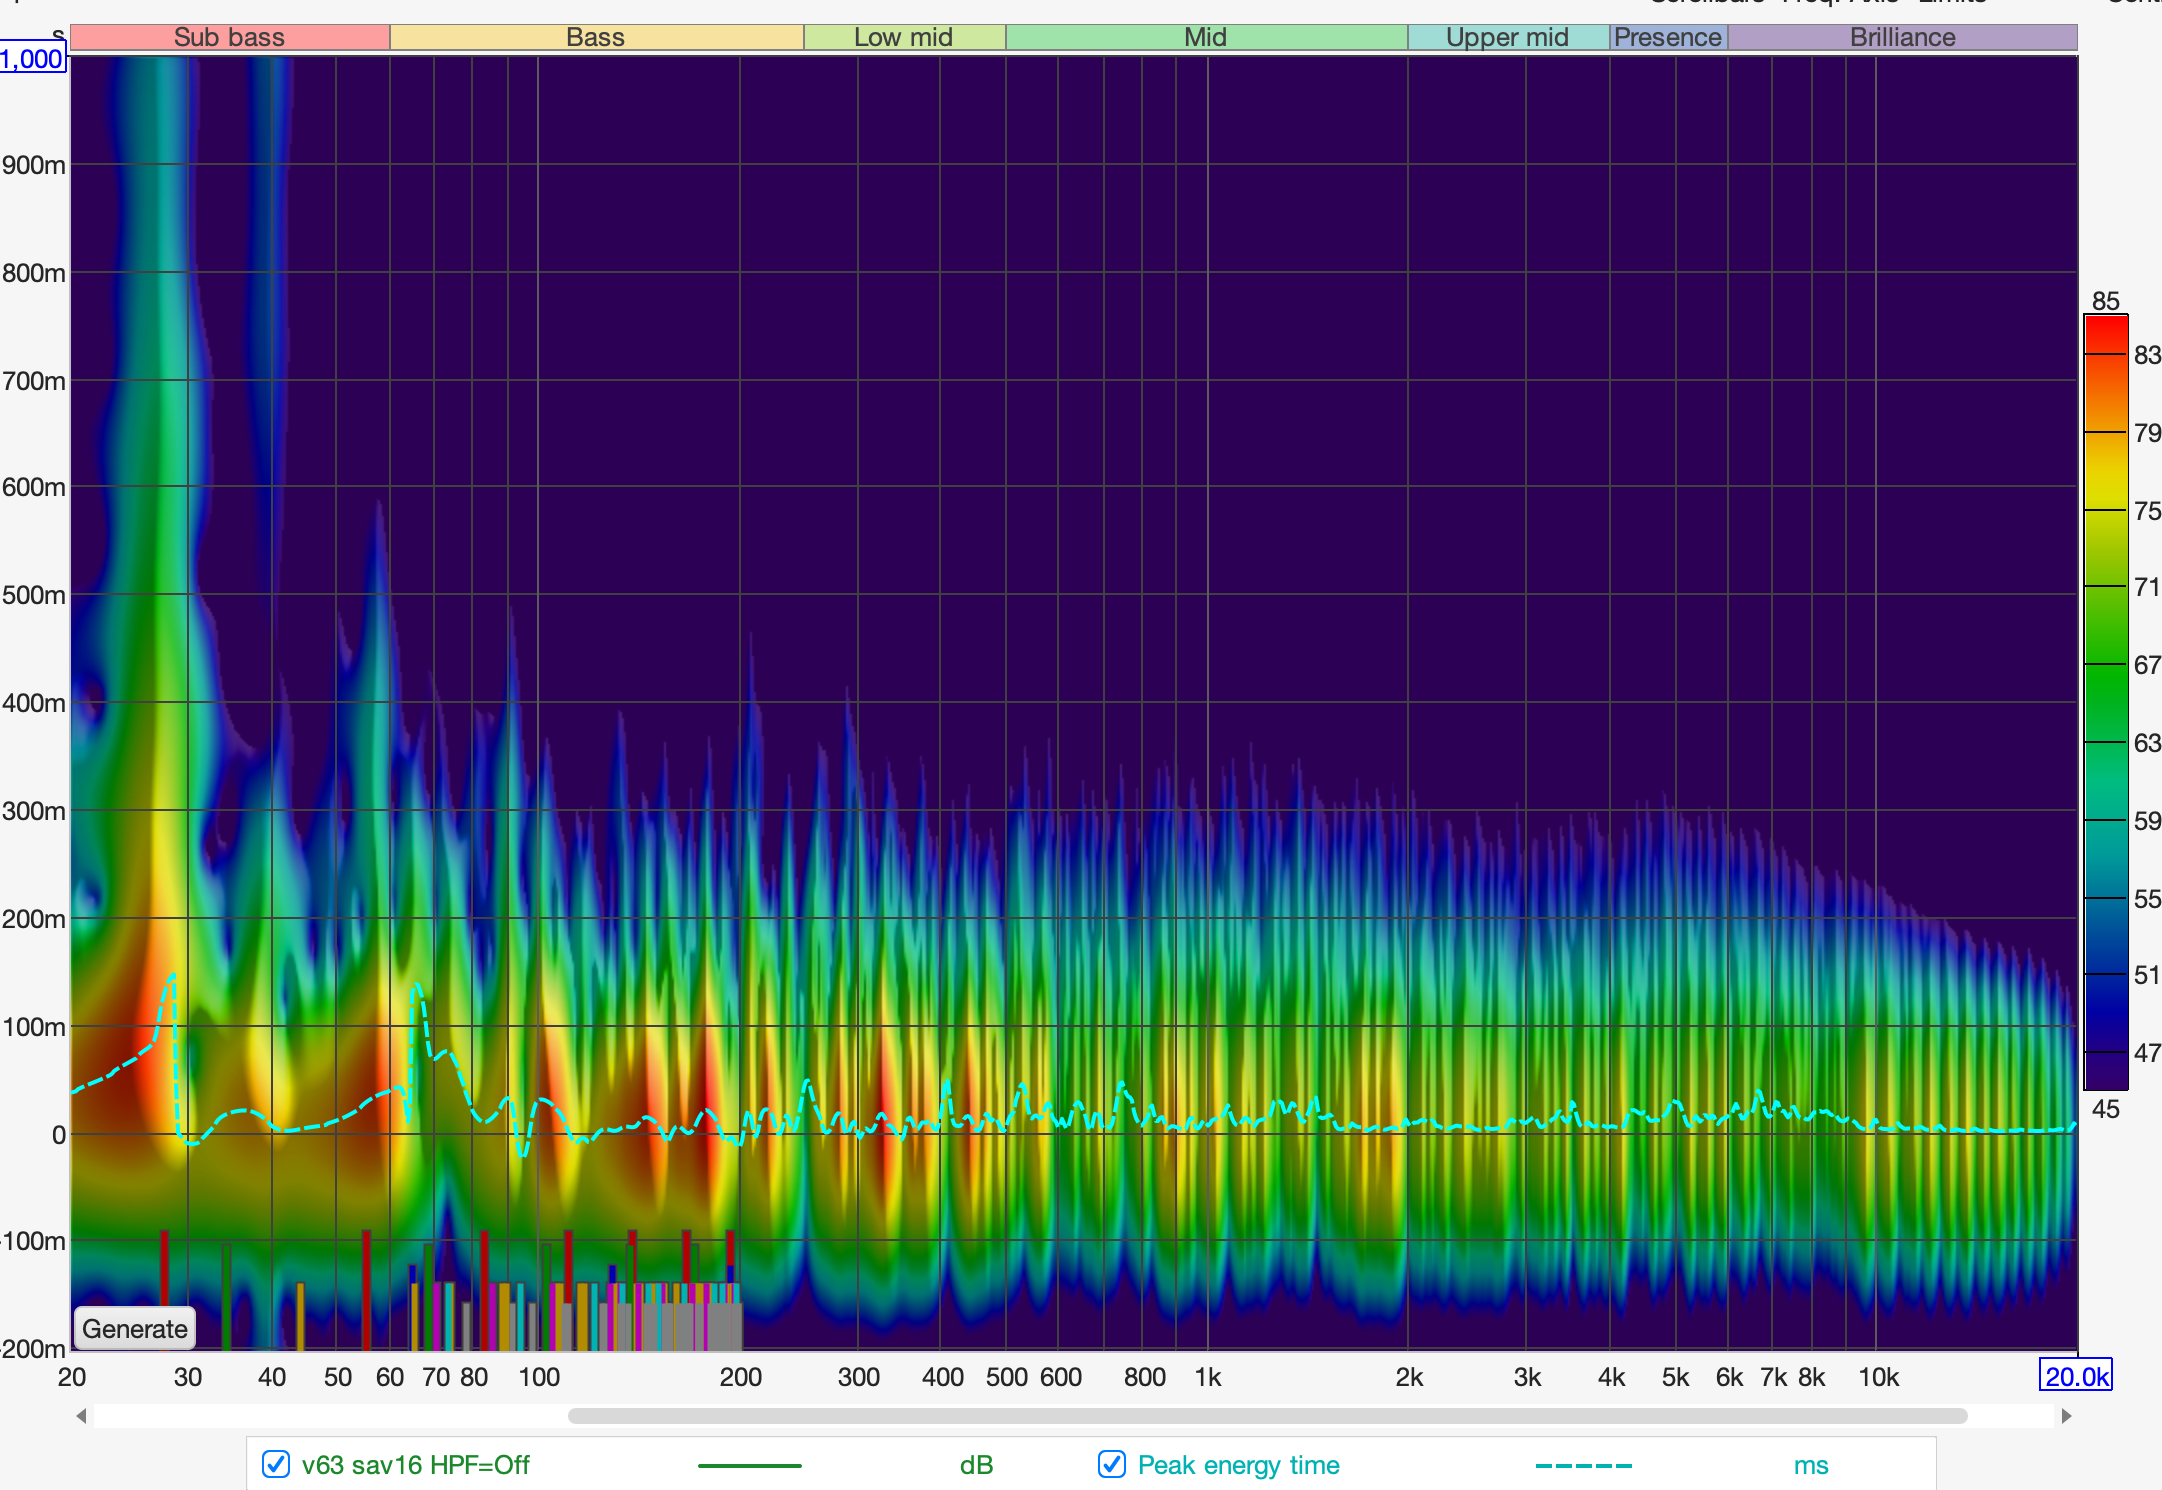Select the Low mid band label
This screenshot has height=1490, width=2162.
[903, 37]
